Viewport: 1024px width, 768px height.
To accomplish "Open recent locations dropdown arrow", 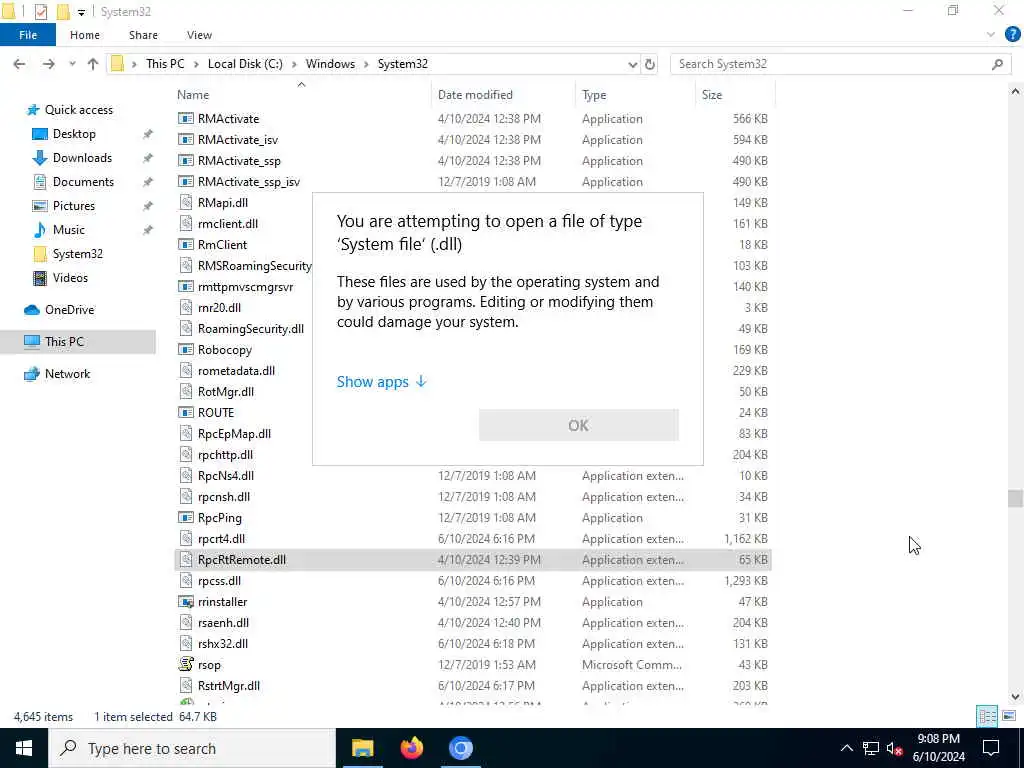I will pyautogui.click(x=72, y=64).
